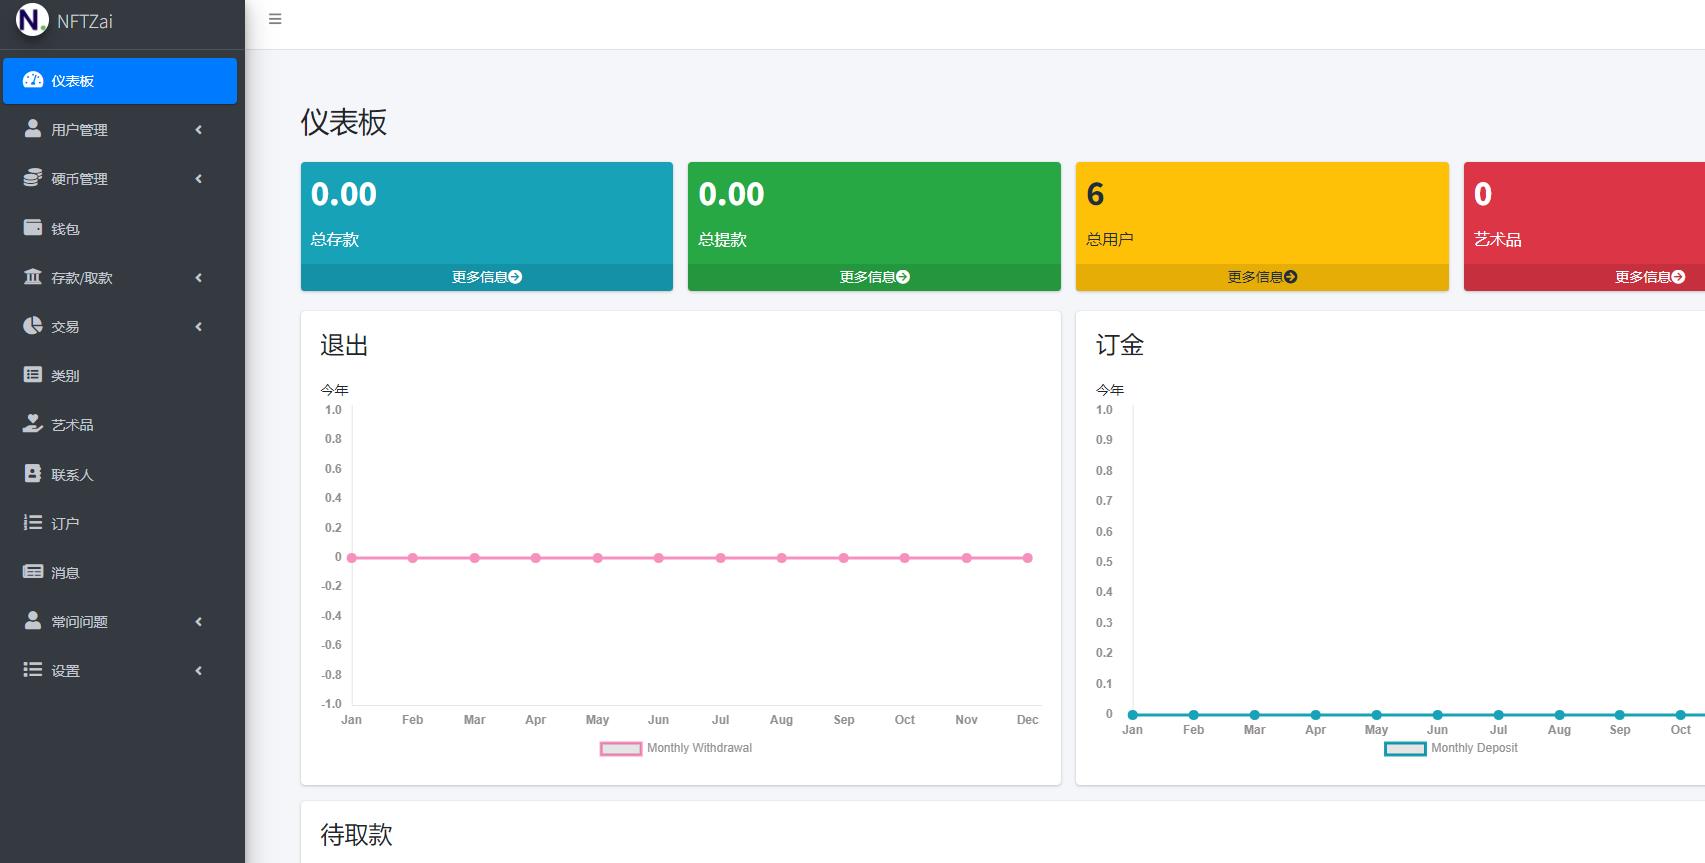Image resolution: width=1705 pixels, height=863 pixels.
Task: Click the contact book icon beside 联系人
Action: coord(33,474)
